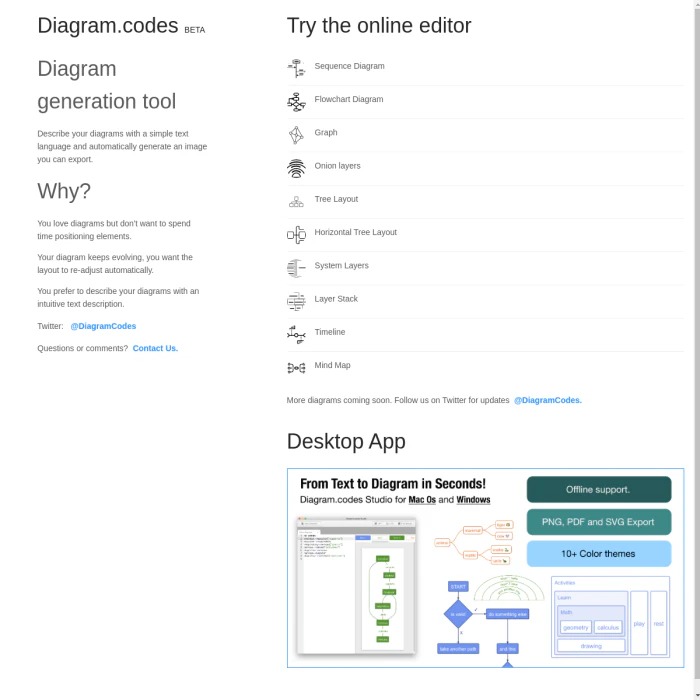Click the Activities layer diagram sample
Screen dimensions: 700x700
(610, 617)
